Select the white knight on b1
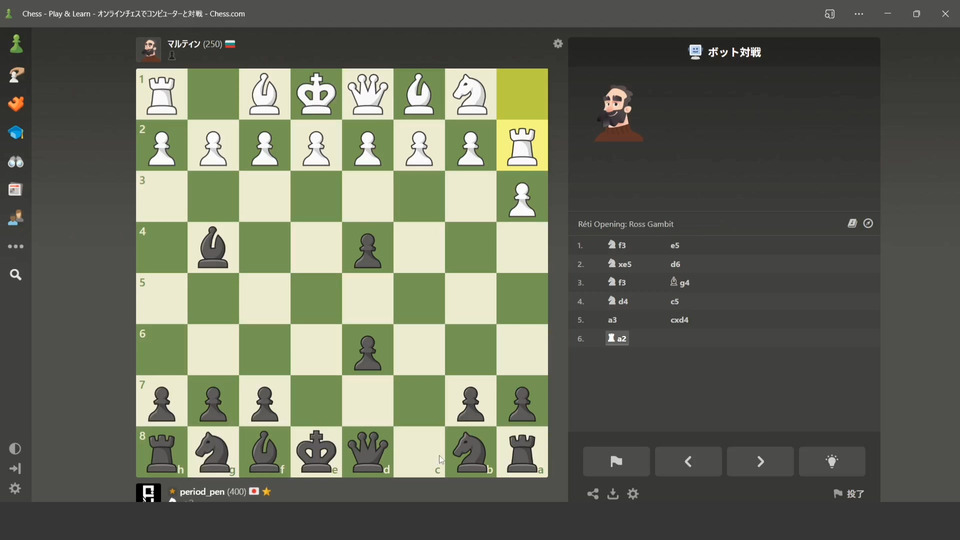 coord(471,94)
